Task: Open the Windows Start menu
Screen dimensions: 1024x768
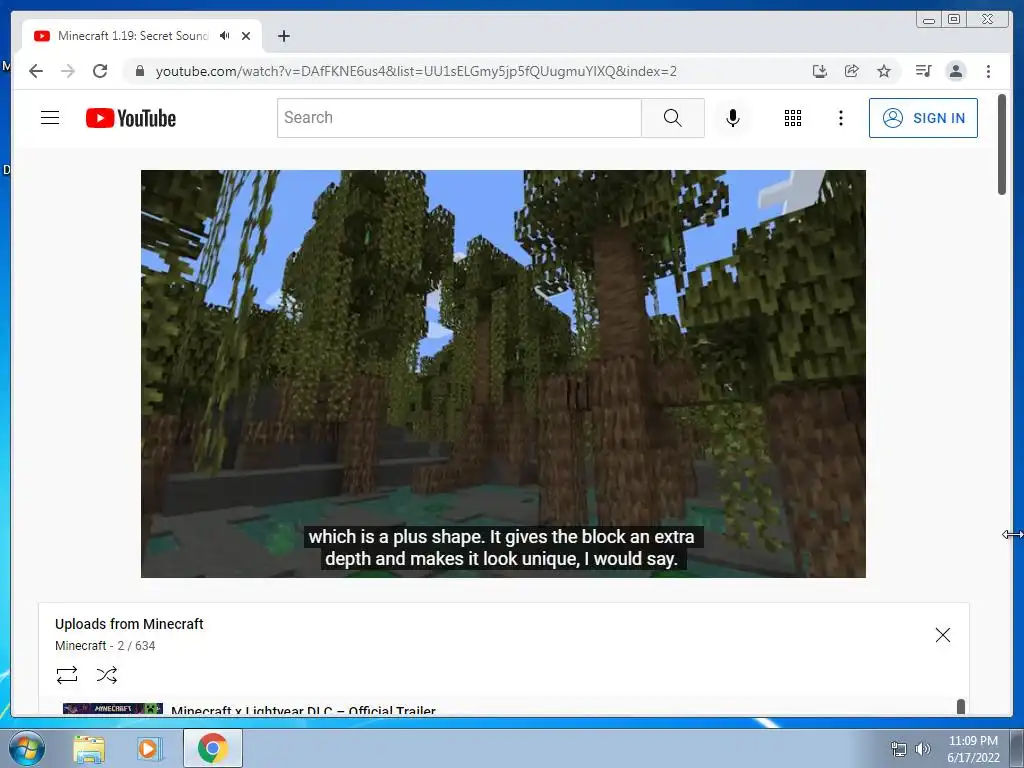Action: point(27,748)
